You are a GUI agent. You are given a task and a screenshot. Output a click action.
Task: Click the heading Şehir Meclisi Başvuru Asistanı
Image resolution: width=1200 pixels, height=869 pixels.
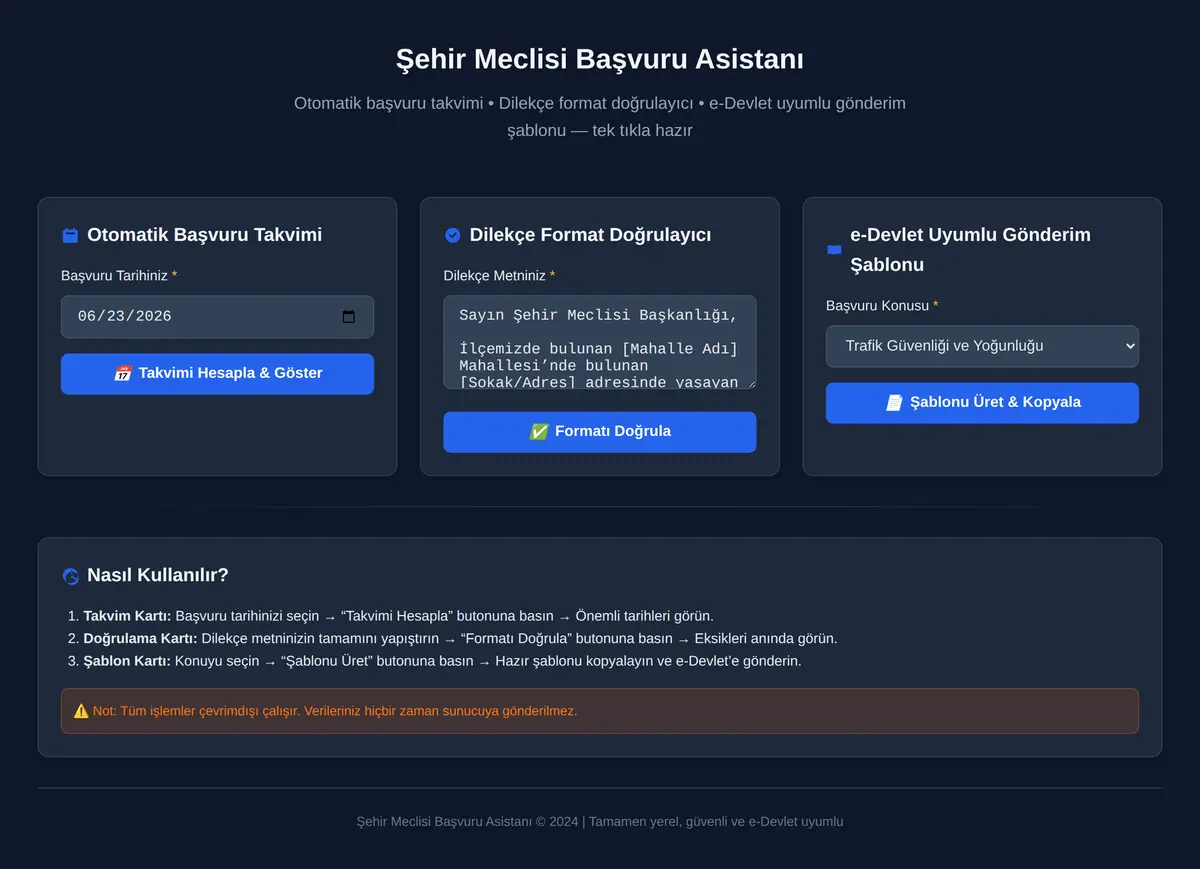[600, 59]
